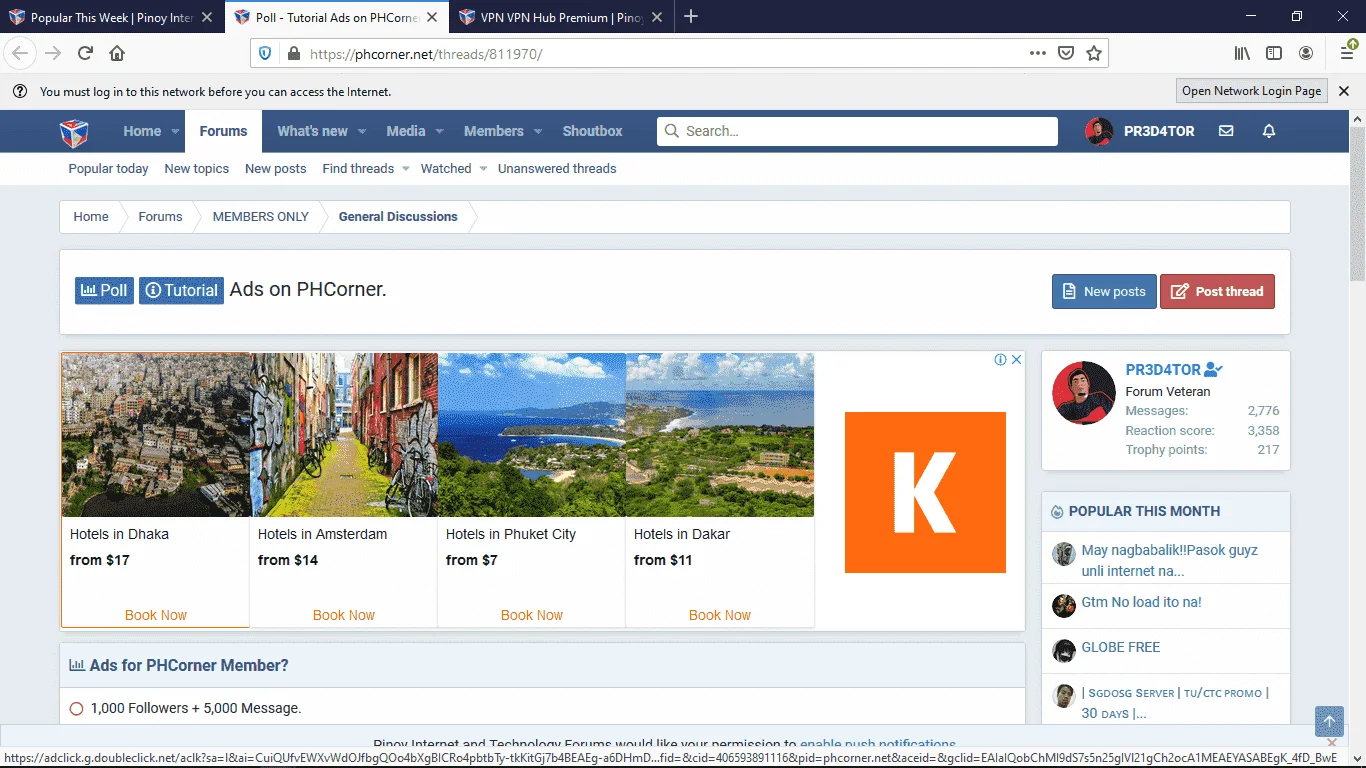Bookmark this page with star icon

1094,53
